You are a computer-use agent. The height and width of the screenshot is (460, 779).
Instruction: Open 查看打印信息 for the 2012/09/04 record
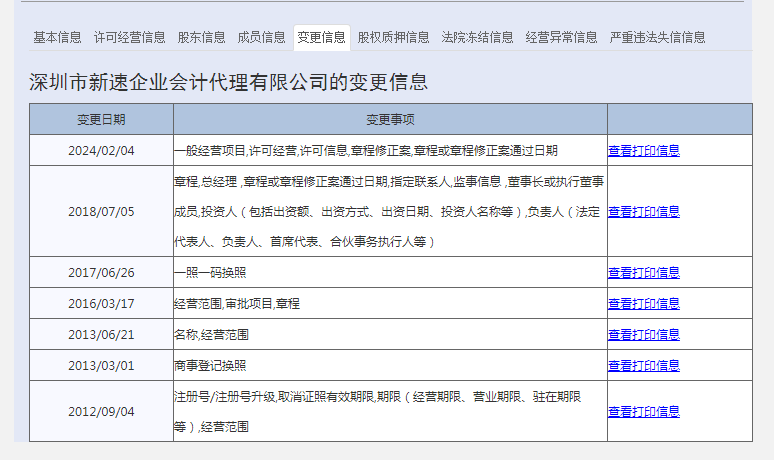tap(644, 412)
